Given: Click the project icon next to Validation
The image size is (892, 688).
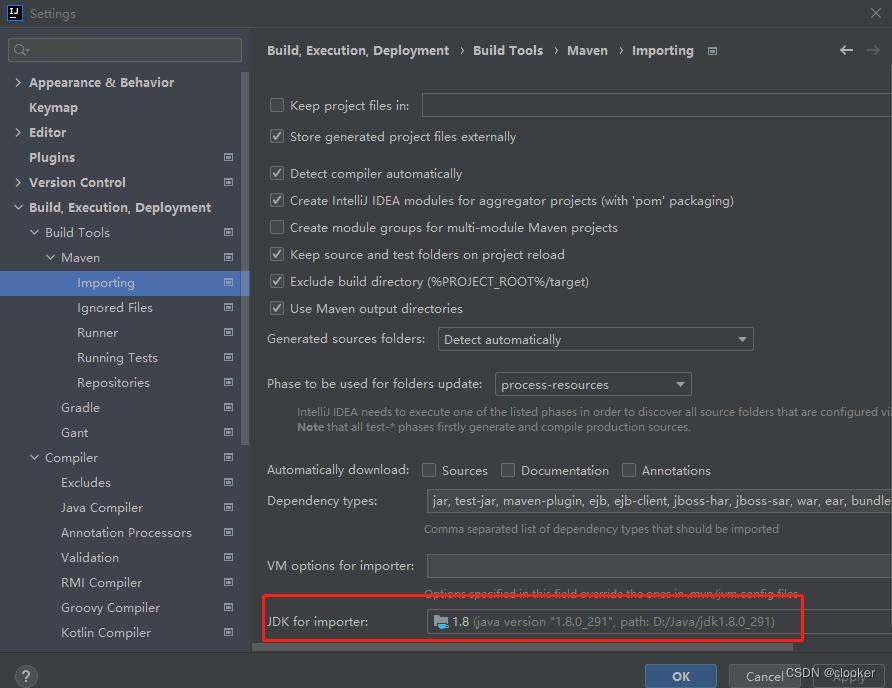Looking at the screenshot, I should [x=228, y=558].
